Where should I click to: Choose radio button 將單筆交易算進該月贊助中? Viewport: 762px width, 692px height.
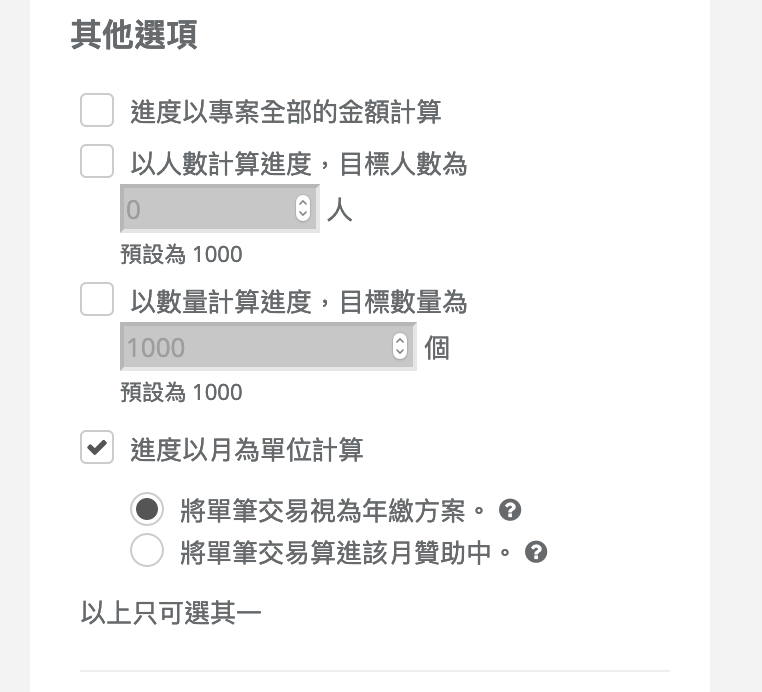pyautogui.click(x=147, y=550)
